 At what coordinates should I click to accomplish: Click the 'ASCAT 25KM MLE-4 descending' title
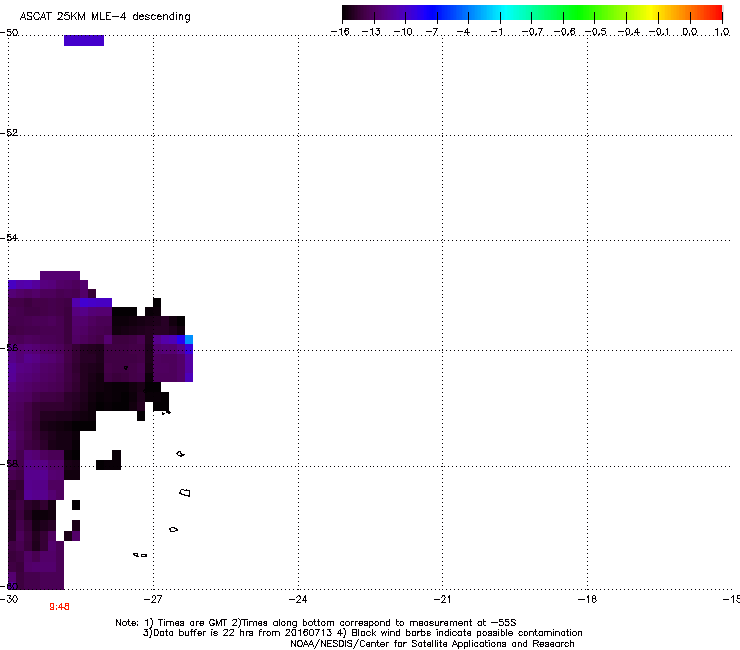(x=105, y=17)
